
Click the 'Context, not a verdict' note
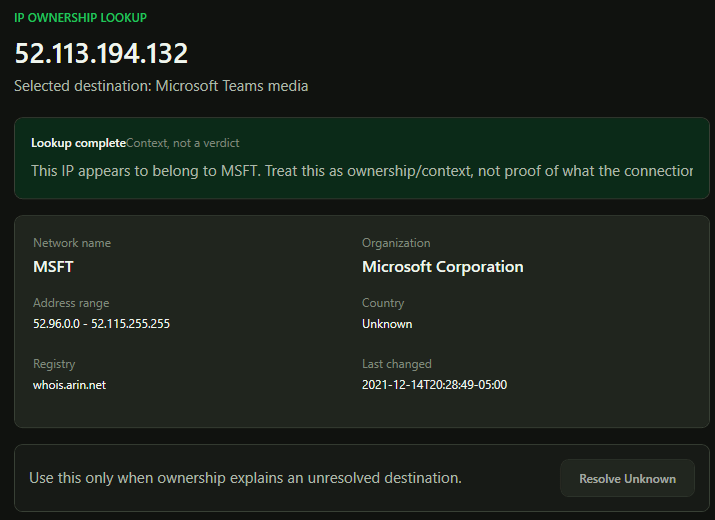pos(182,143)
